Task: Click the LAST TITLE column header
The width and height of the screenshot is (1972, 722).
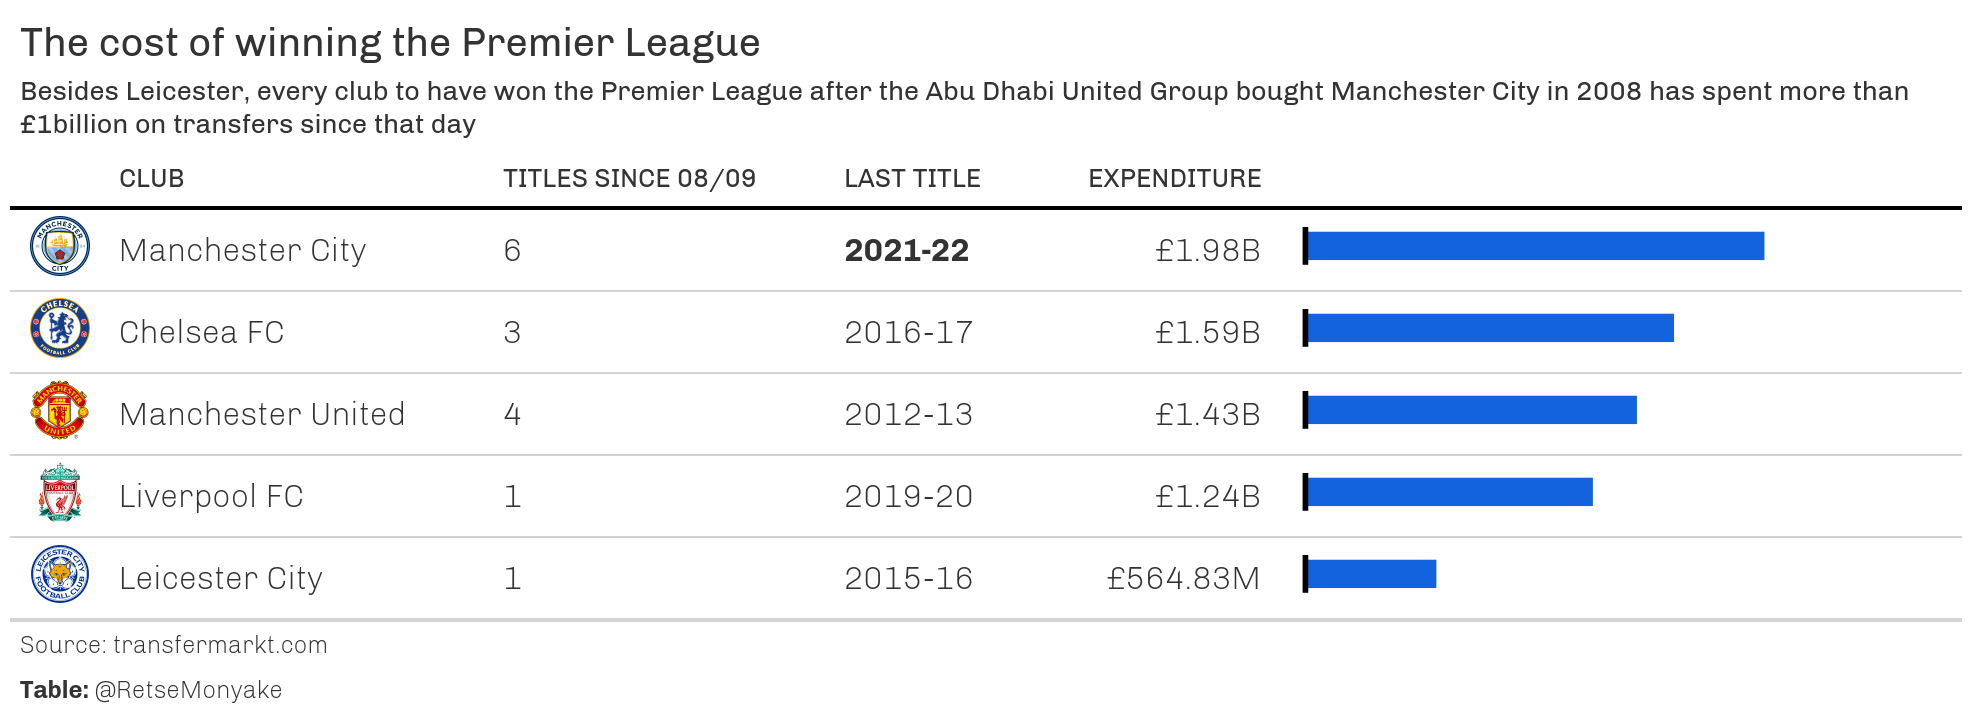Action: click(x=912, y=179)
